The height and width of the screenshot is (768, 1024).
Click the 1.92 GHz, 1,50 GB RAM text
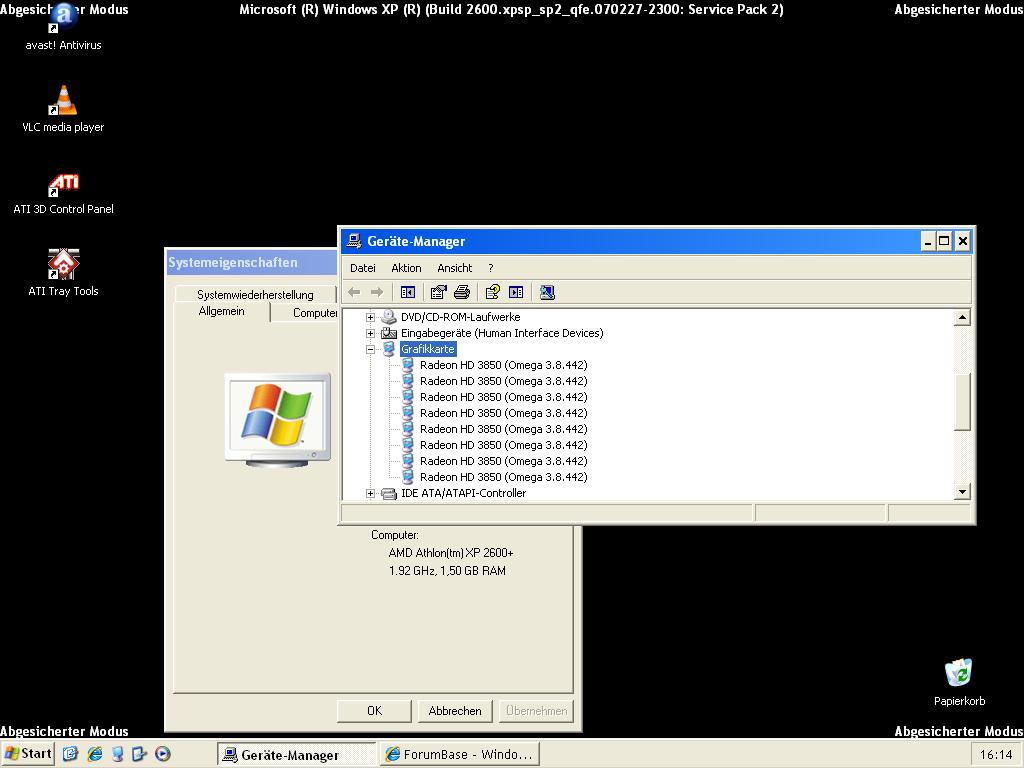tap(447, 571)
